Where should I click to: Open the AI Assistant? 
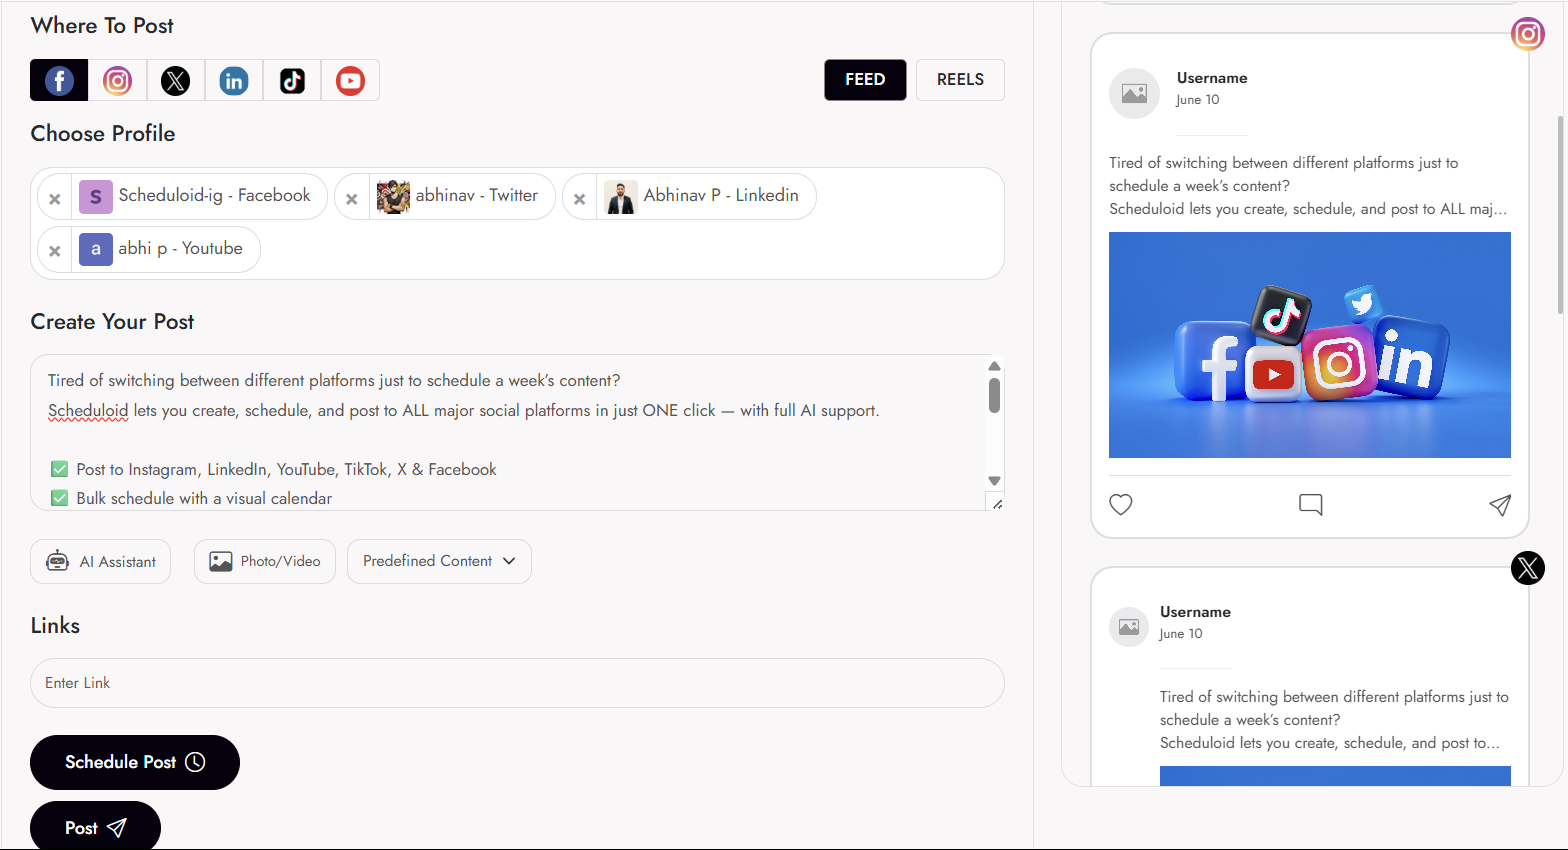100,562
